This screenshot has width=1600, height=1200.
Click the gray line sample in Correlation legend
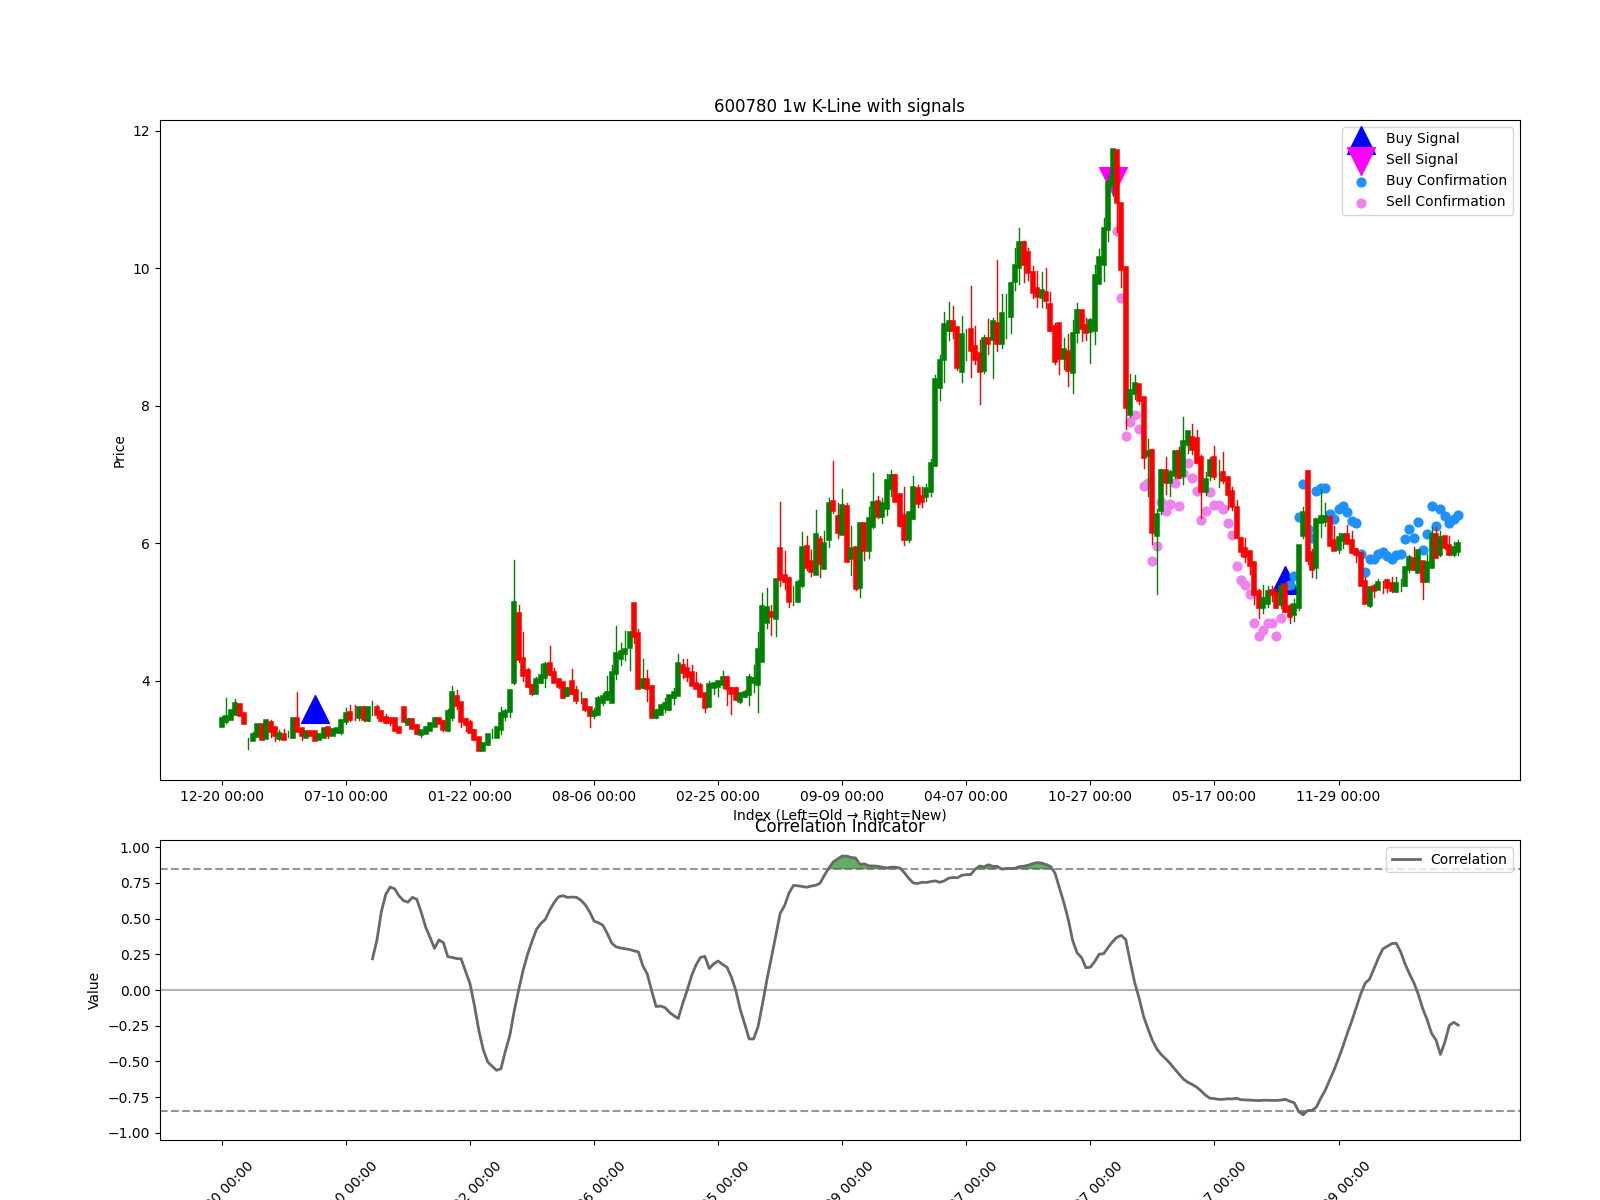[1406, 860]
